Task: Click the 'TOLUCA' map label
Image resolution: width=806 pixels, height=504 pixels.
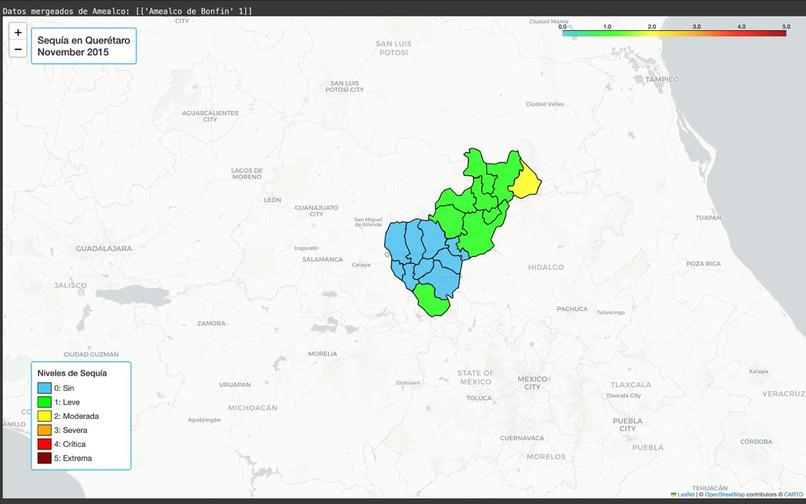Action: click(x=479, y=398)
